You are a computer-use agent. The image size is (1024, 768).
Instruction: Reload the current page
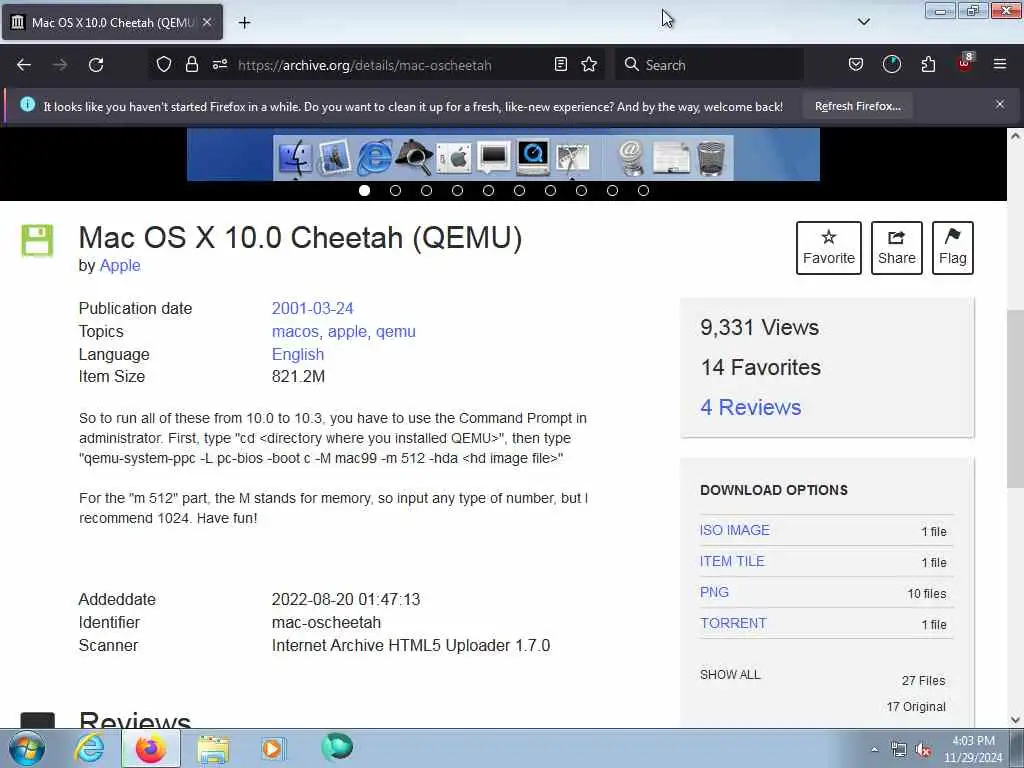click(96, 65)
